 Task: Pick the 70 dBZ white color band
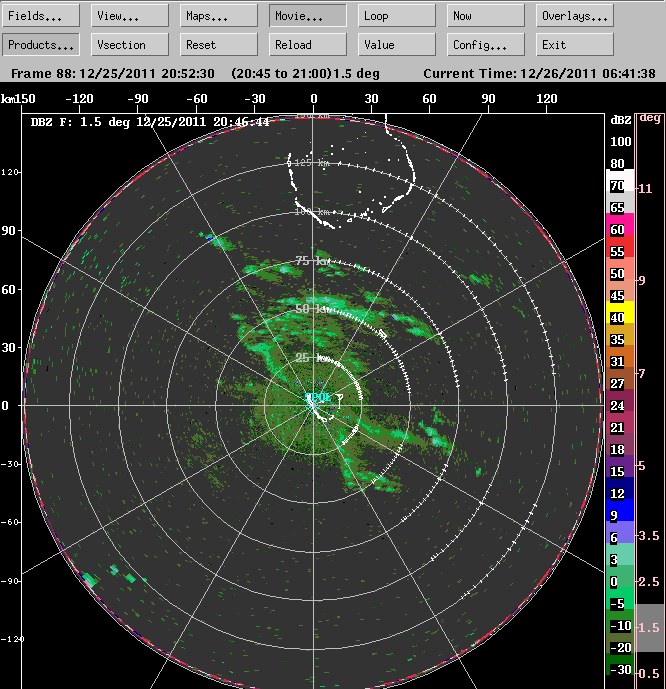coord(620,180)
